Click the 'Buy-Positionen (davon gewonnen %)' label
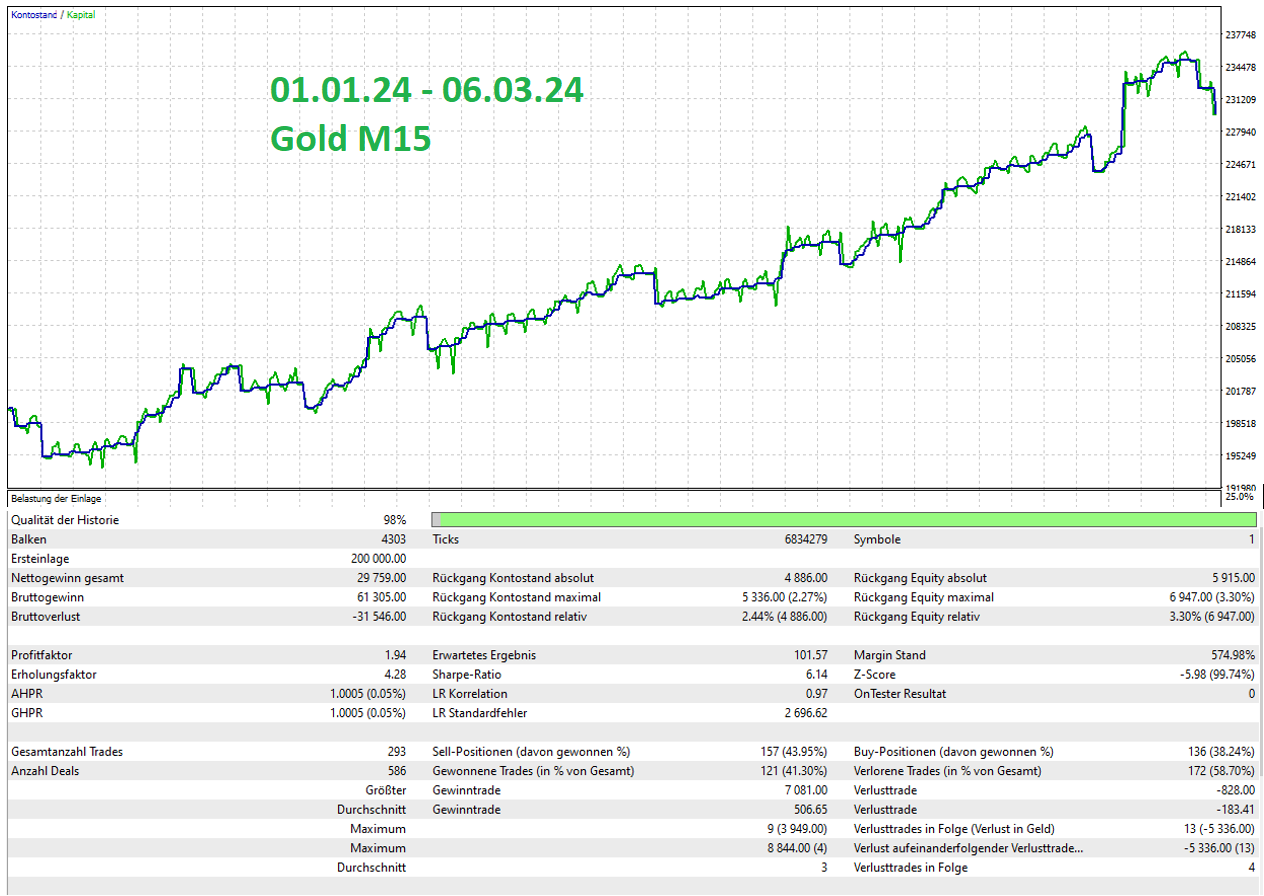This screenshot has height=896, width=1264. (953, 752)
